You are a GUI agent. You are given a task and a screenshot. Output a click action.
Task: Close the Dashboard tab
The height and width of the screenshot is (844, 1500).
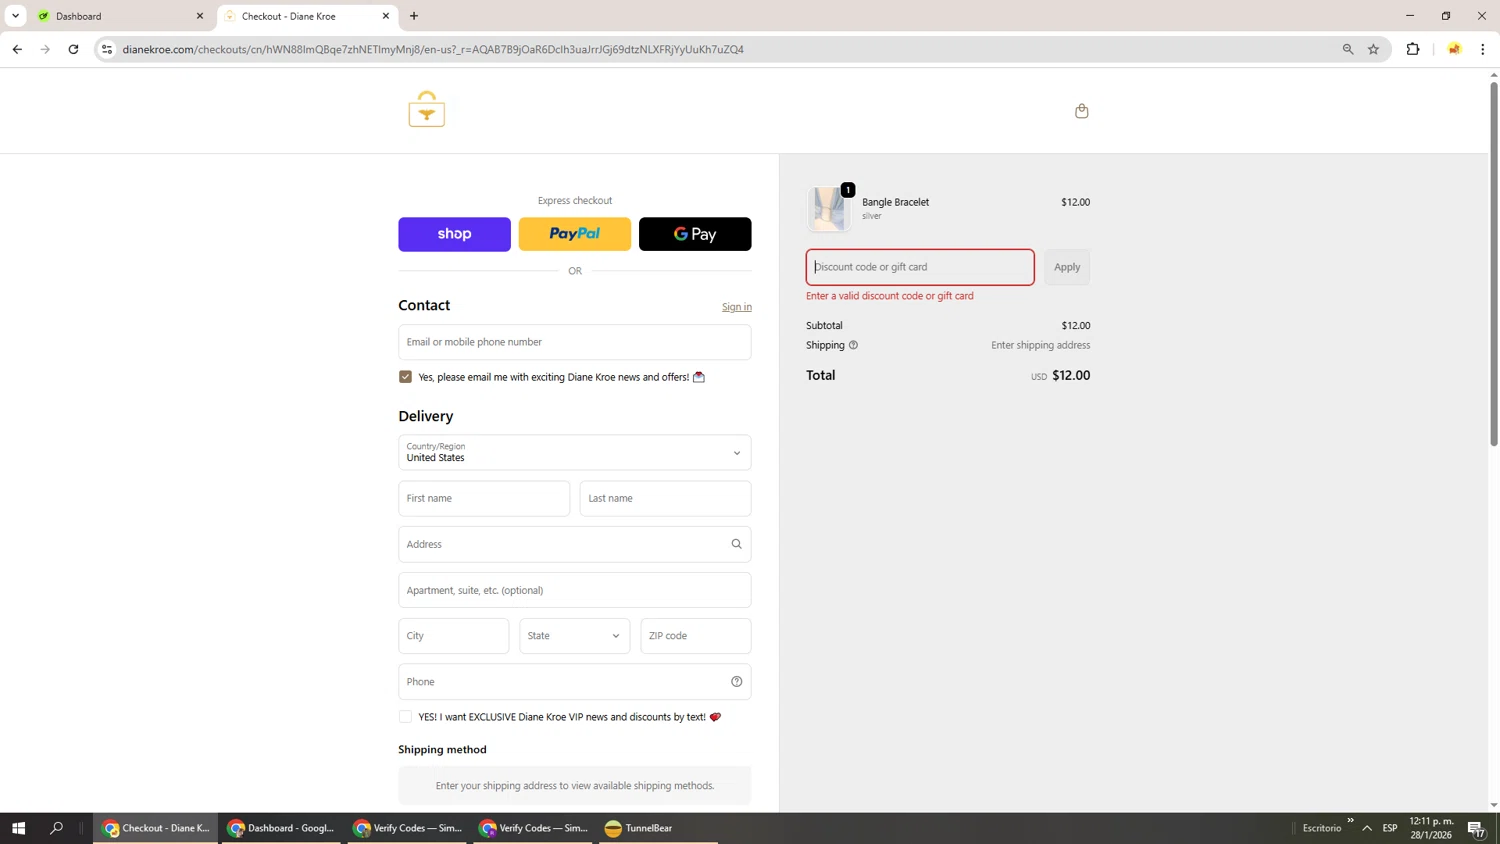pos(199,16)
